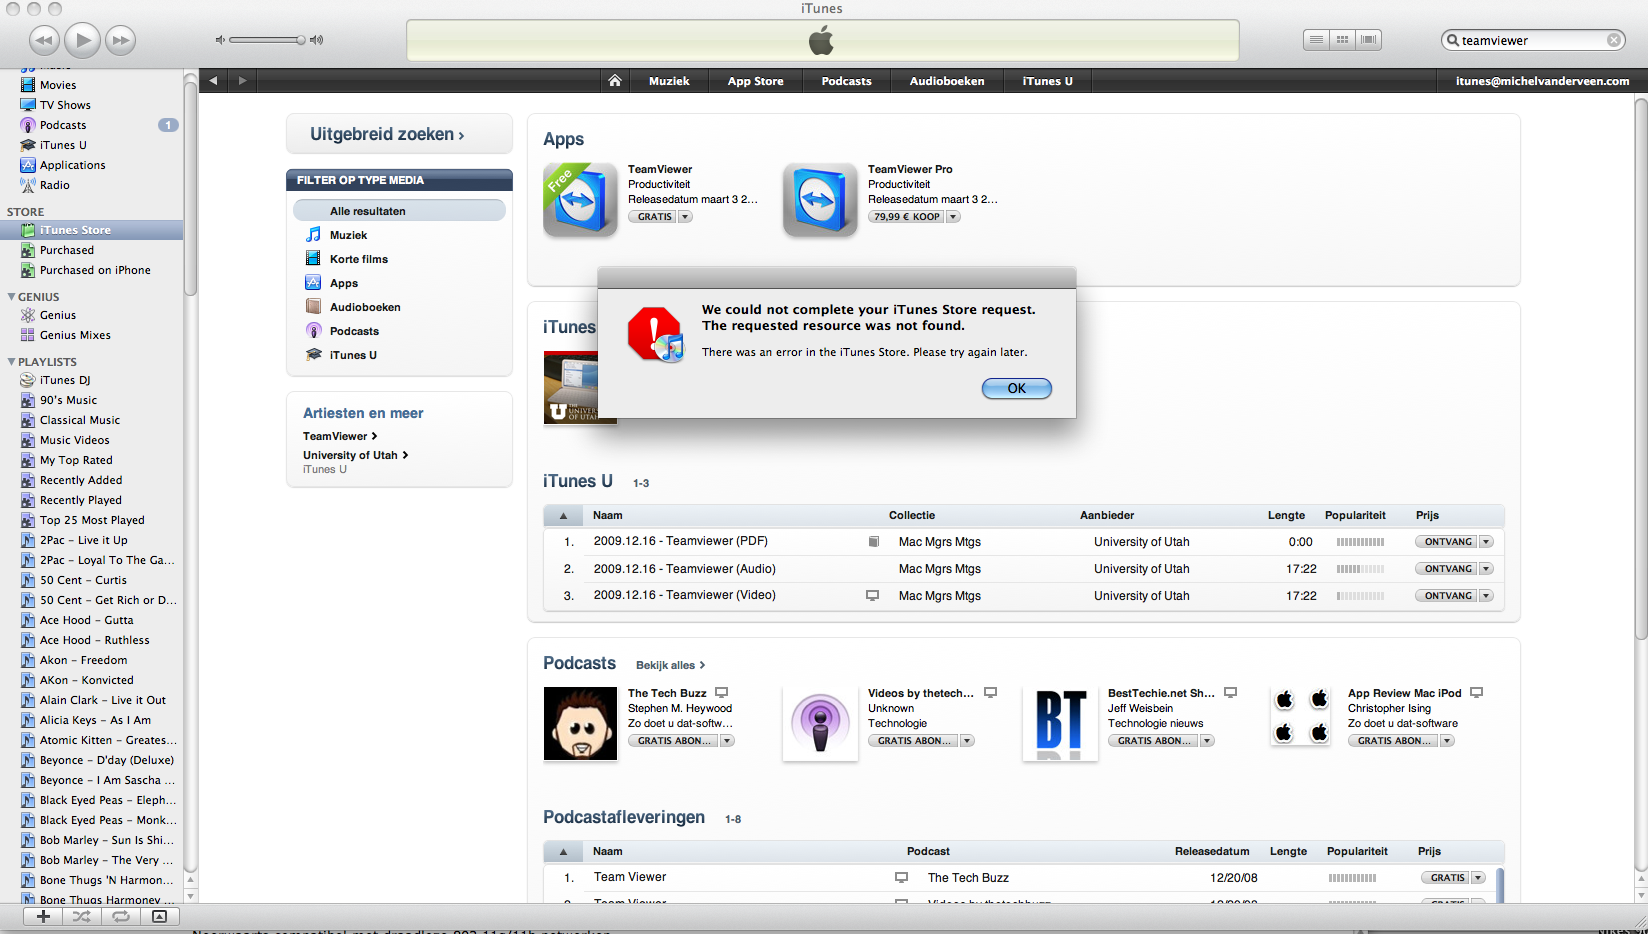The width and height of the screenshot is (1648, 934).
Task: Click the Previous track button
Action: tap(44, 40)
